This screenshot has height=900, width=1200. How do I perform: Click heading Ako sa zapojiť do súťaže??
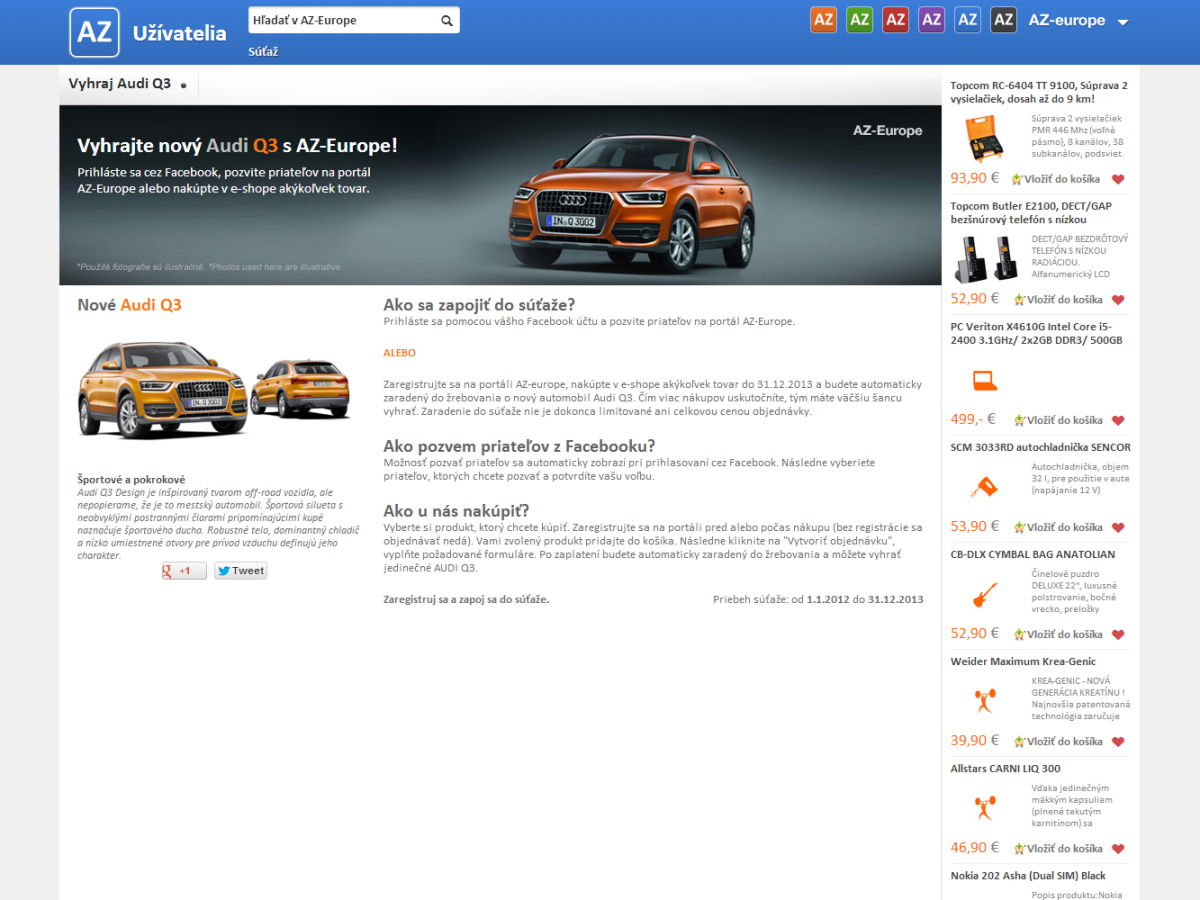tap(479, 304)
